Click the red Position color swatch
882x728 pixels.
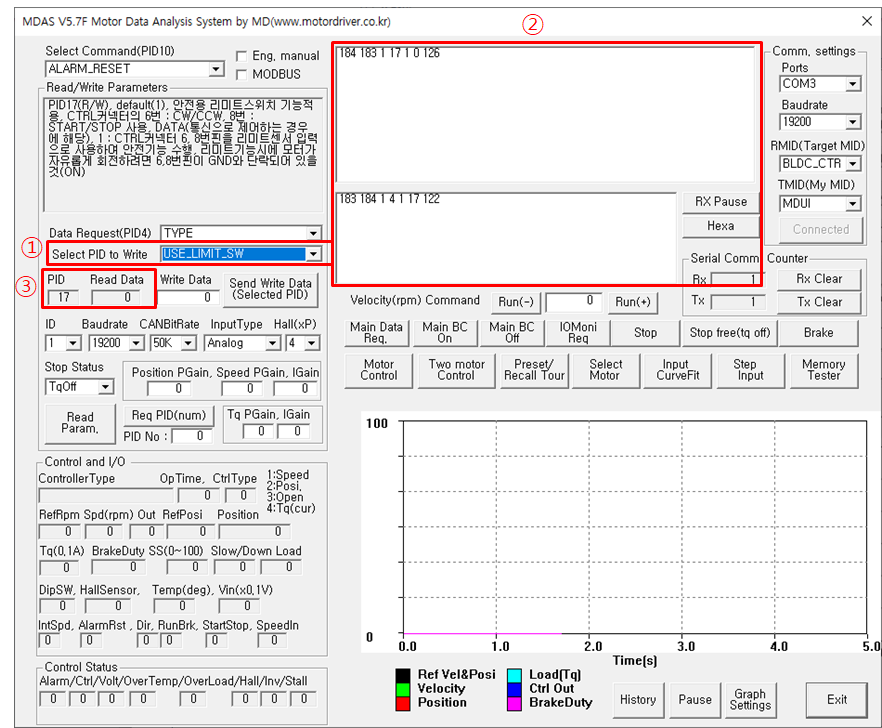coord(403,703)
